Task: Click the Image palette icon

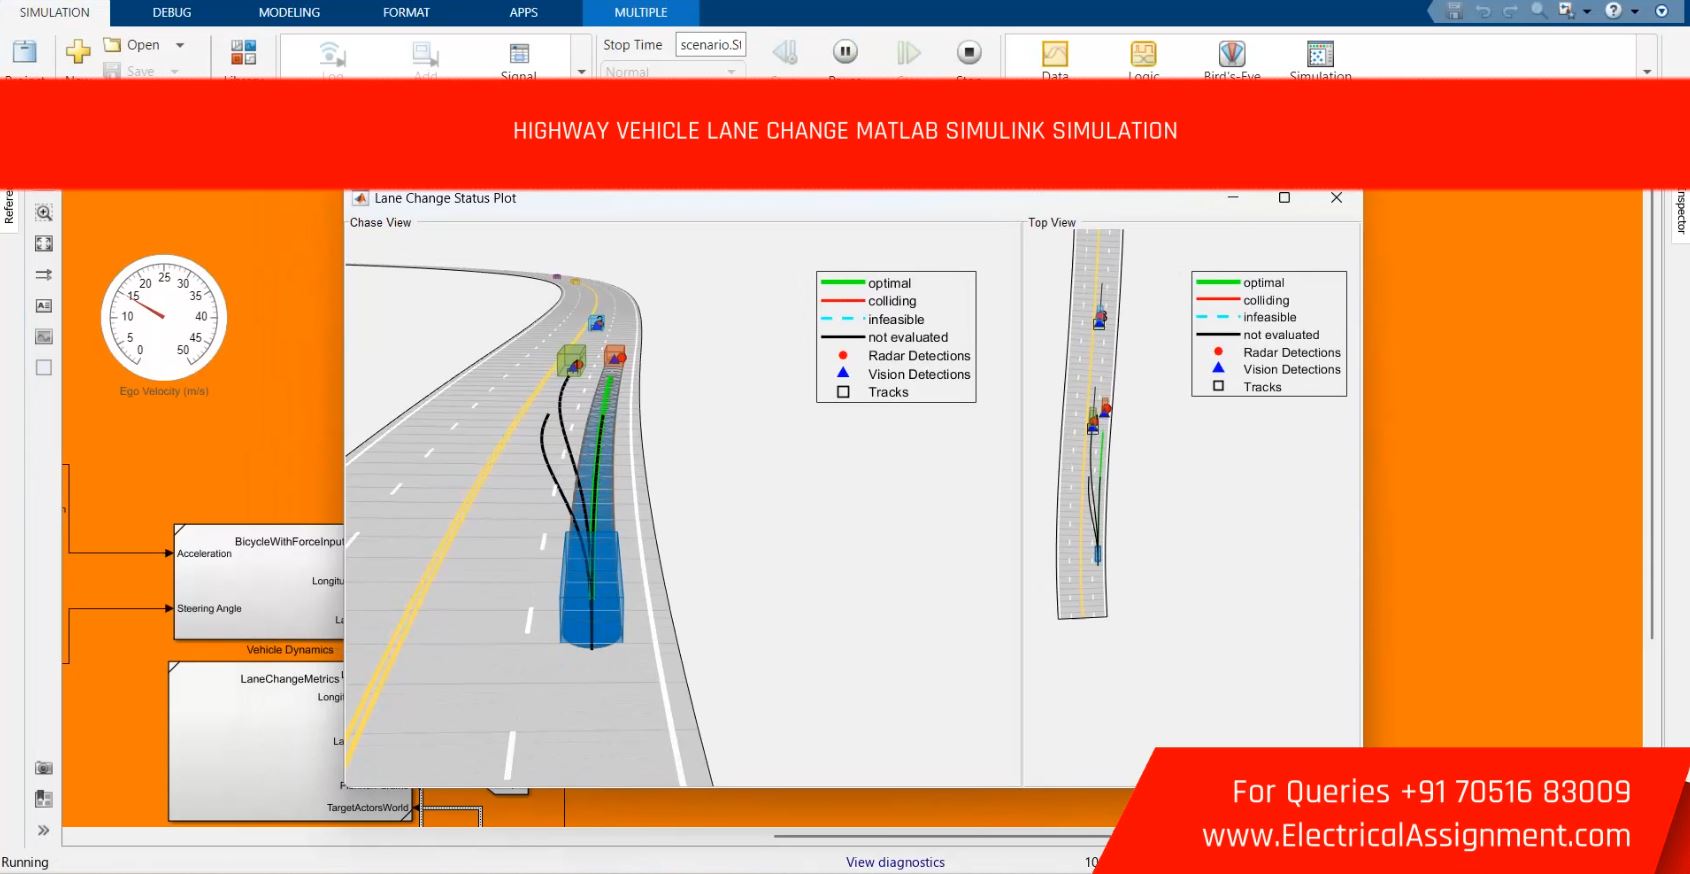Action: pos(44,336)
